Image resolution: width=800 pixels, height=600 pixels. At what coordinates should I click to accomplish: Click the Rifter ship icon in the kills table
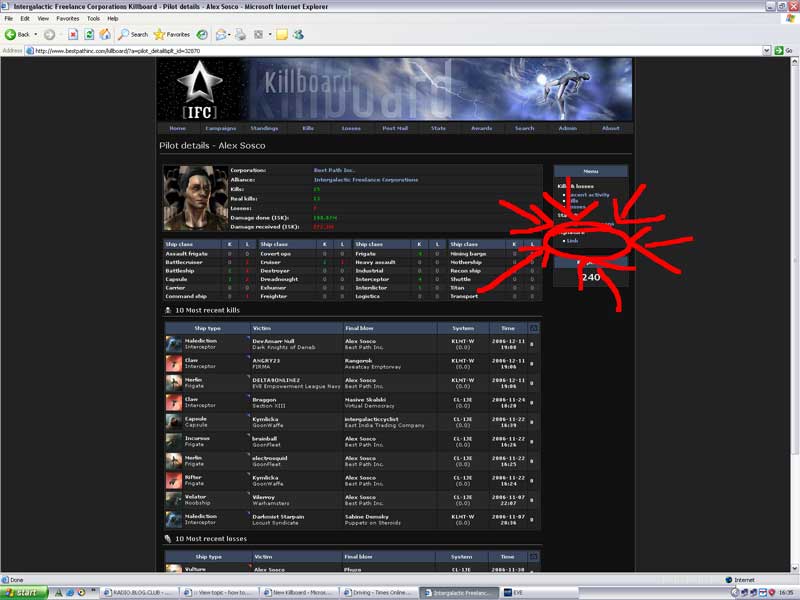pos(174,480)
